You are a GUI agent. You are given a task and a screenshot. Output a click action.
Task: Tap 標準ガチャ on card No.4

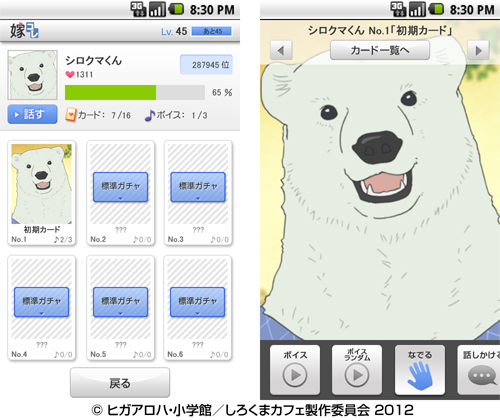click(x=41, y=302)
